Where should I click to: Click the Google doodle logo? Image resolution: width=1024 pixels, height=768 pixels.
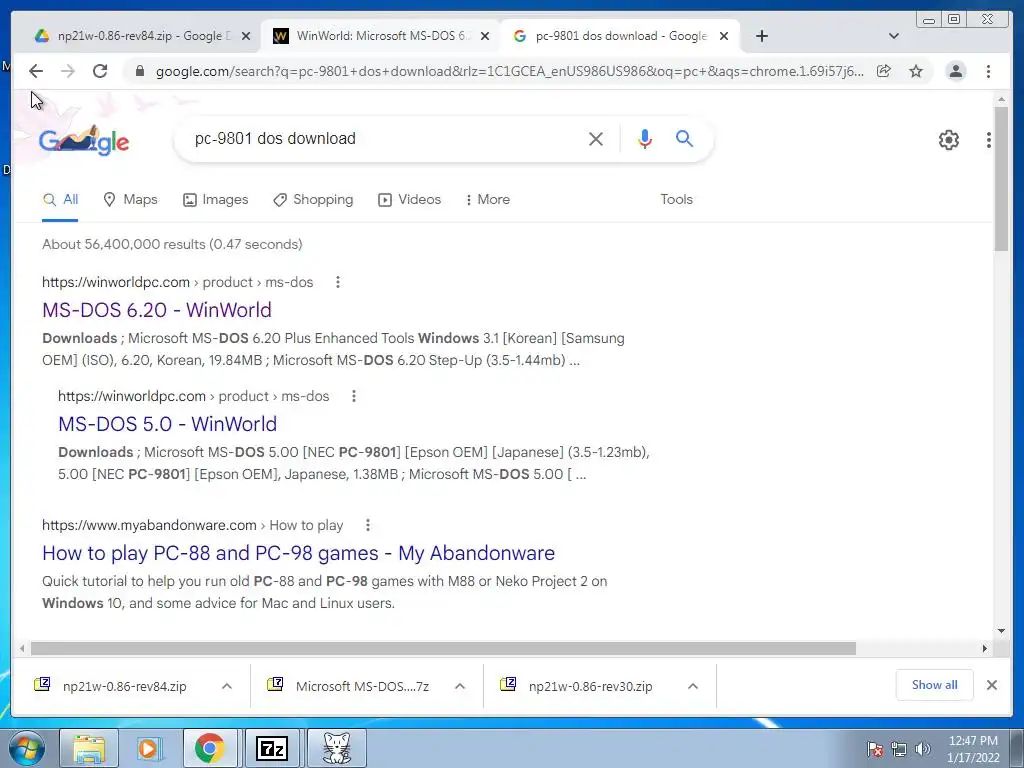click(84, 140)
